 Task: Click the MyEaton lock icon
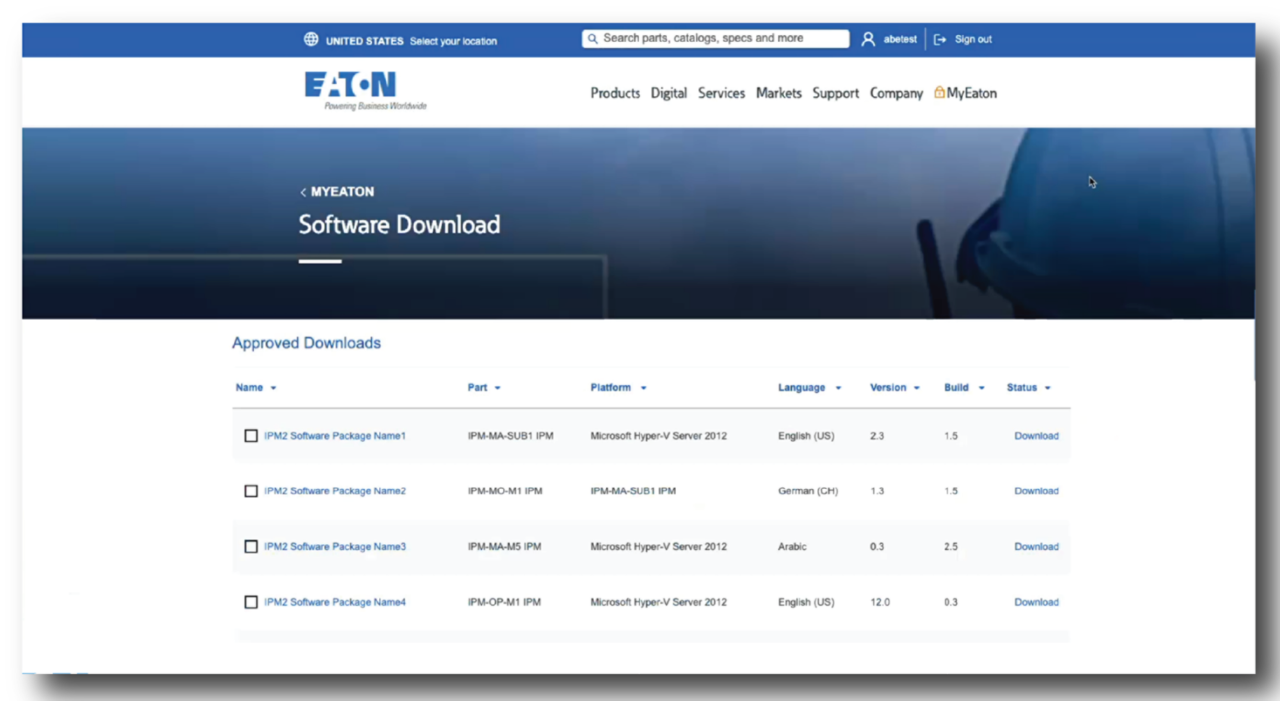pos(940,93)
